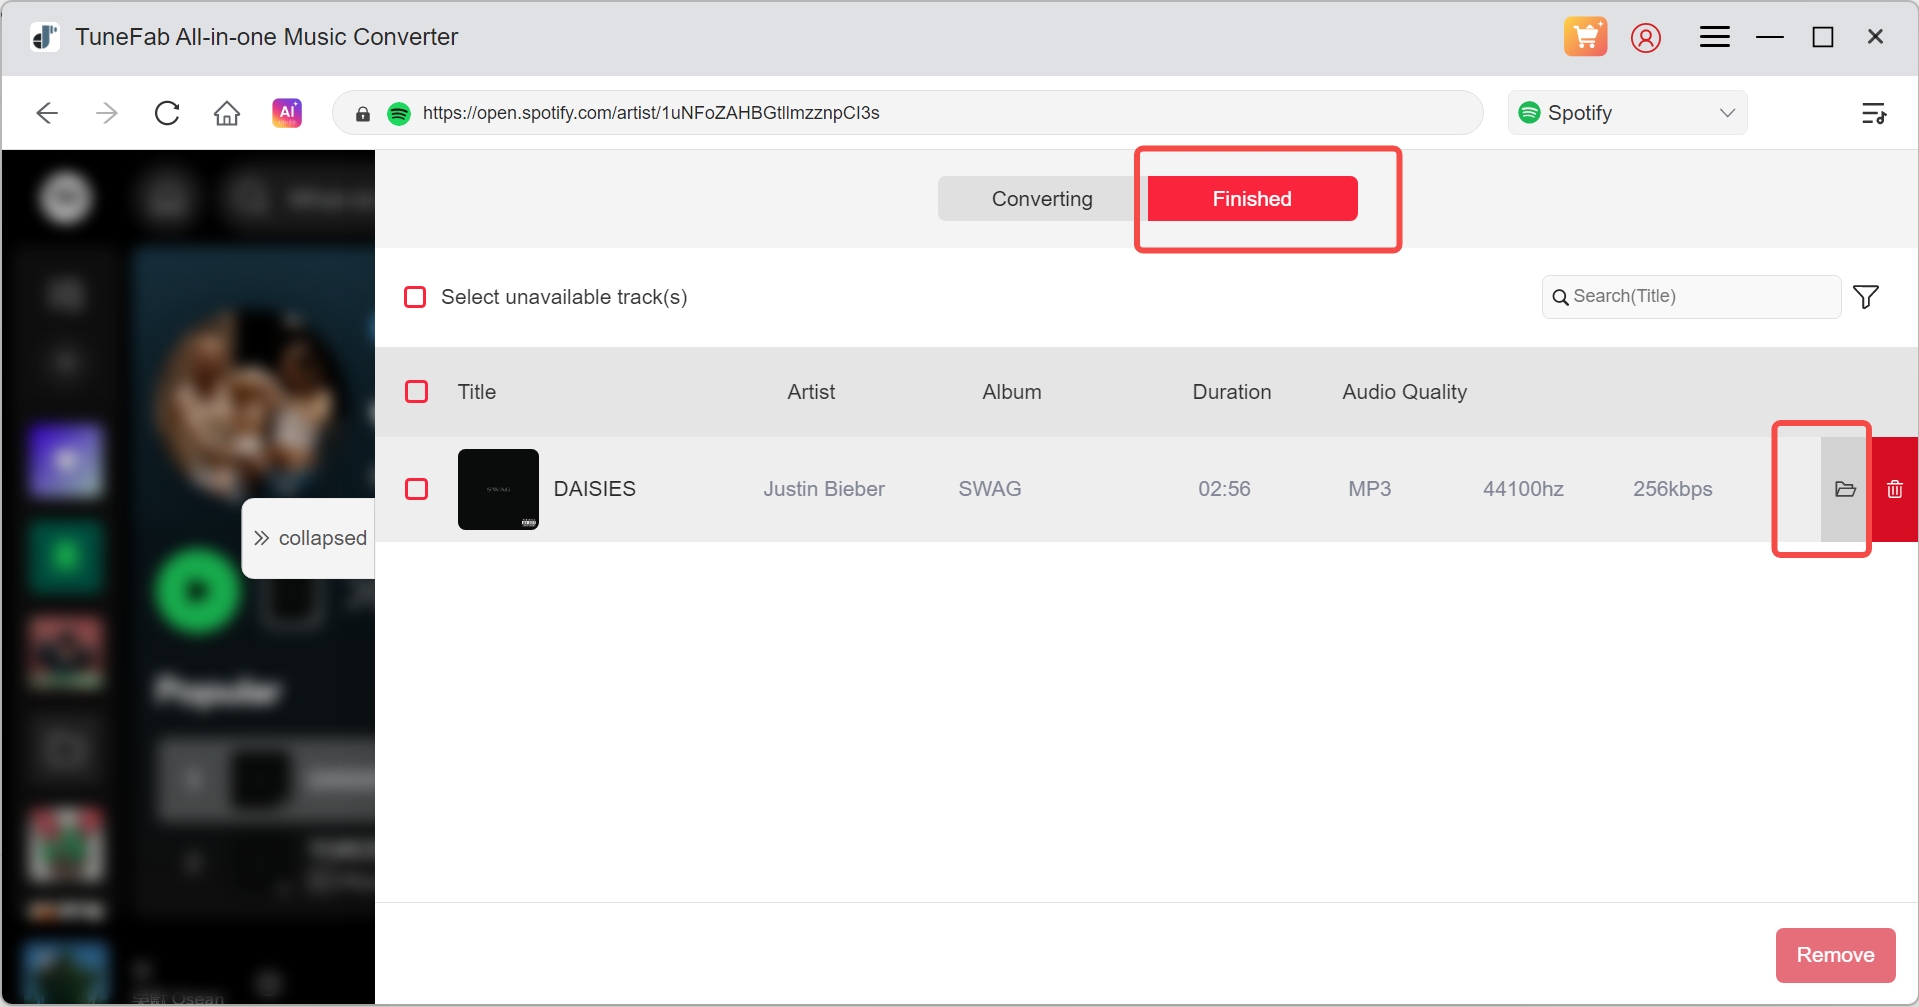Open the hamburger settings menu

(x=1714, y=36)
